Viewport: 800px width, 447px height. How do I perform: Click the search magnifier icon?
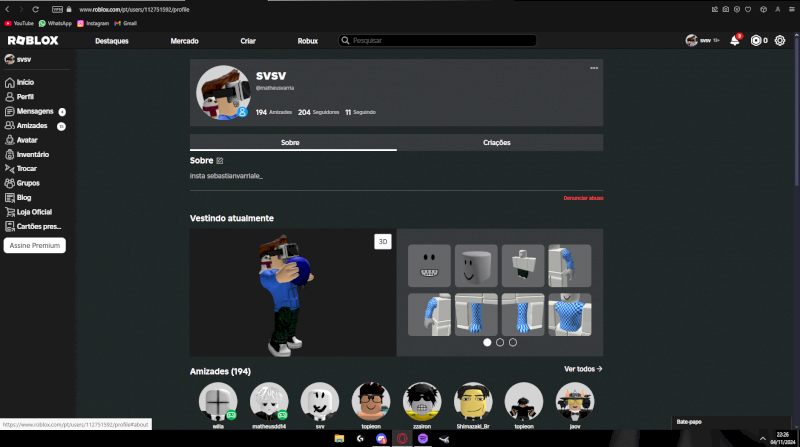[x=345, y=40]
